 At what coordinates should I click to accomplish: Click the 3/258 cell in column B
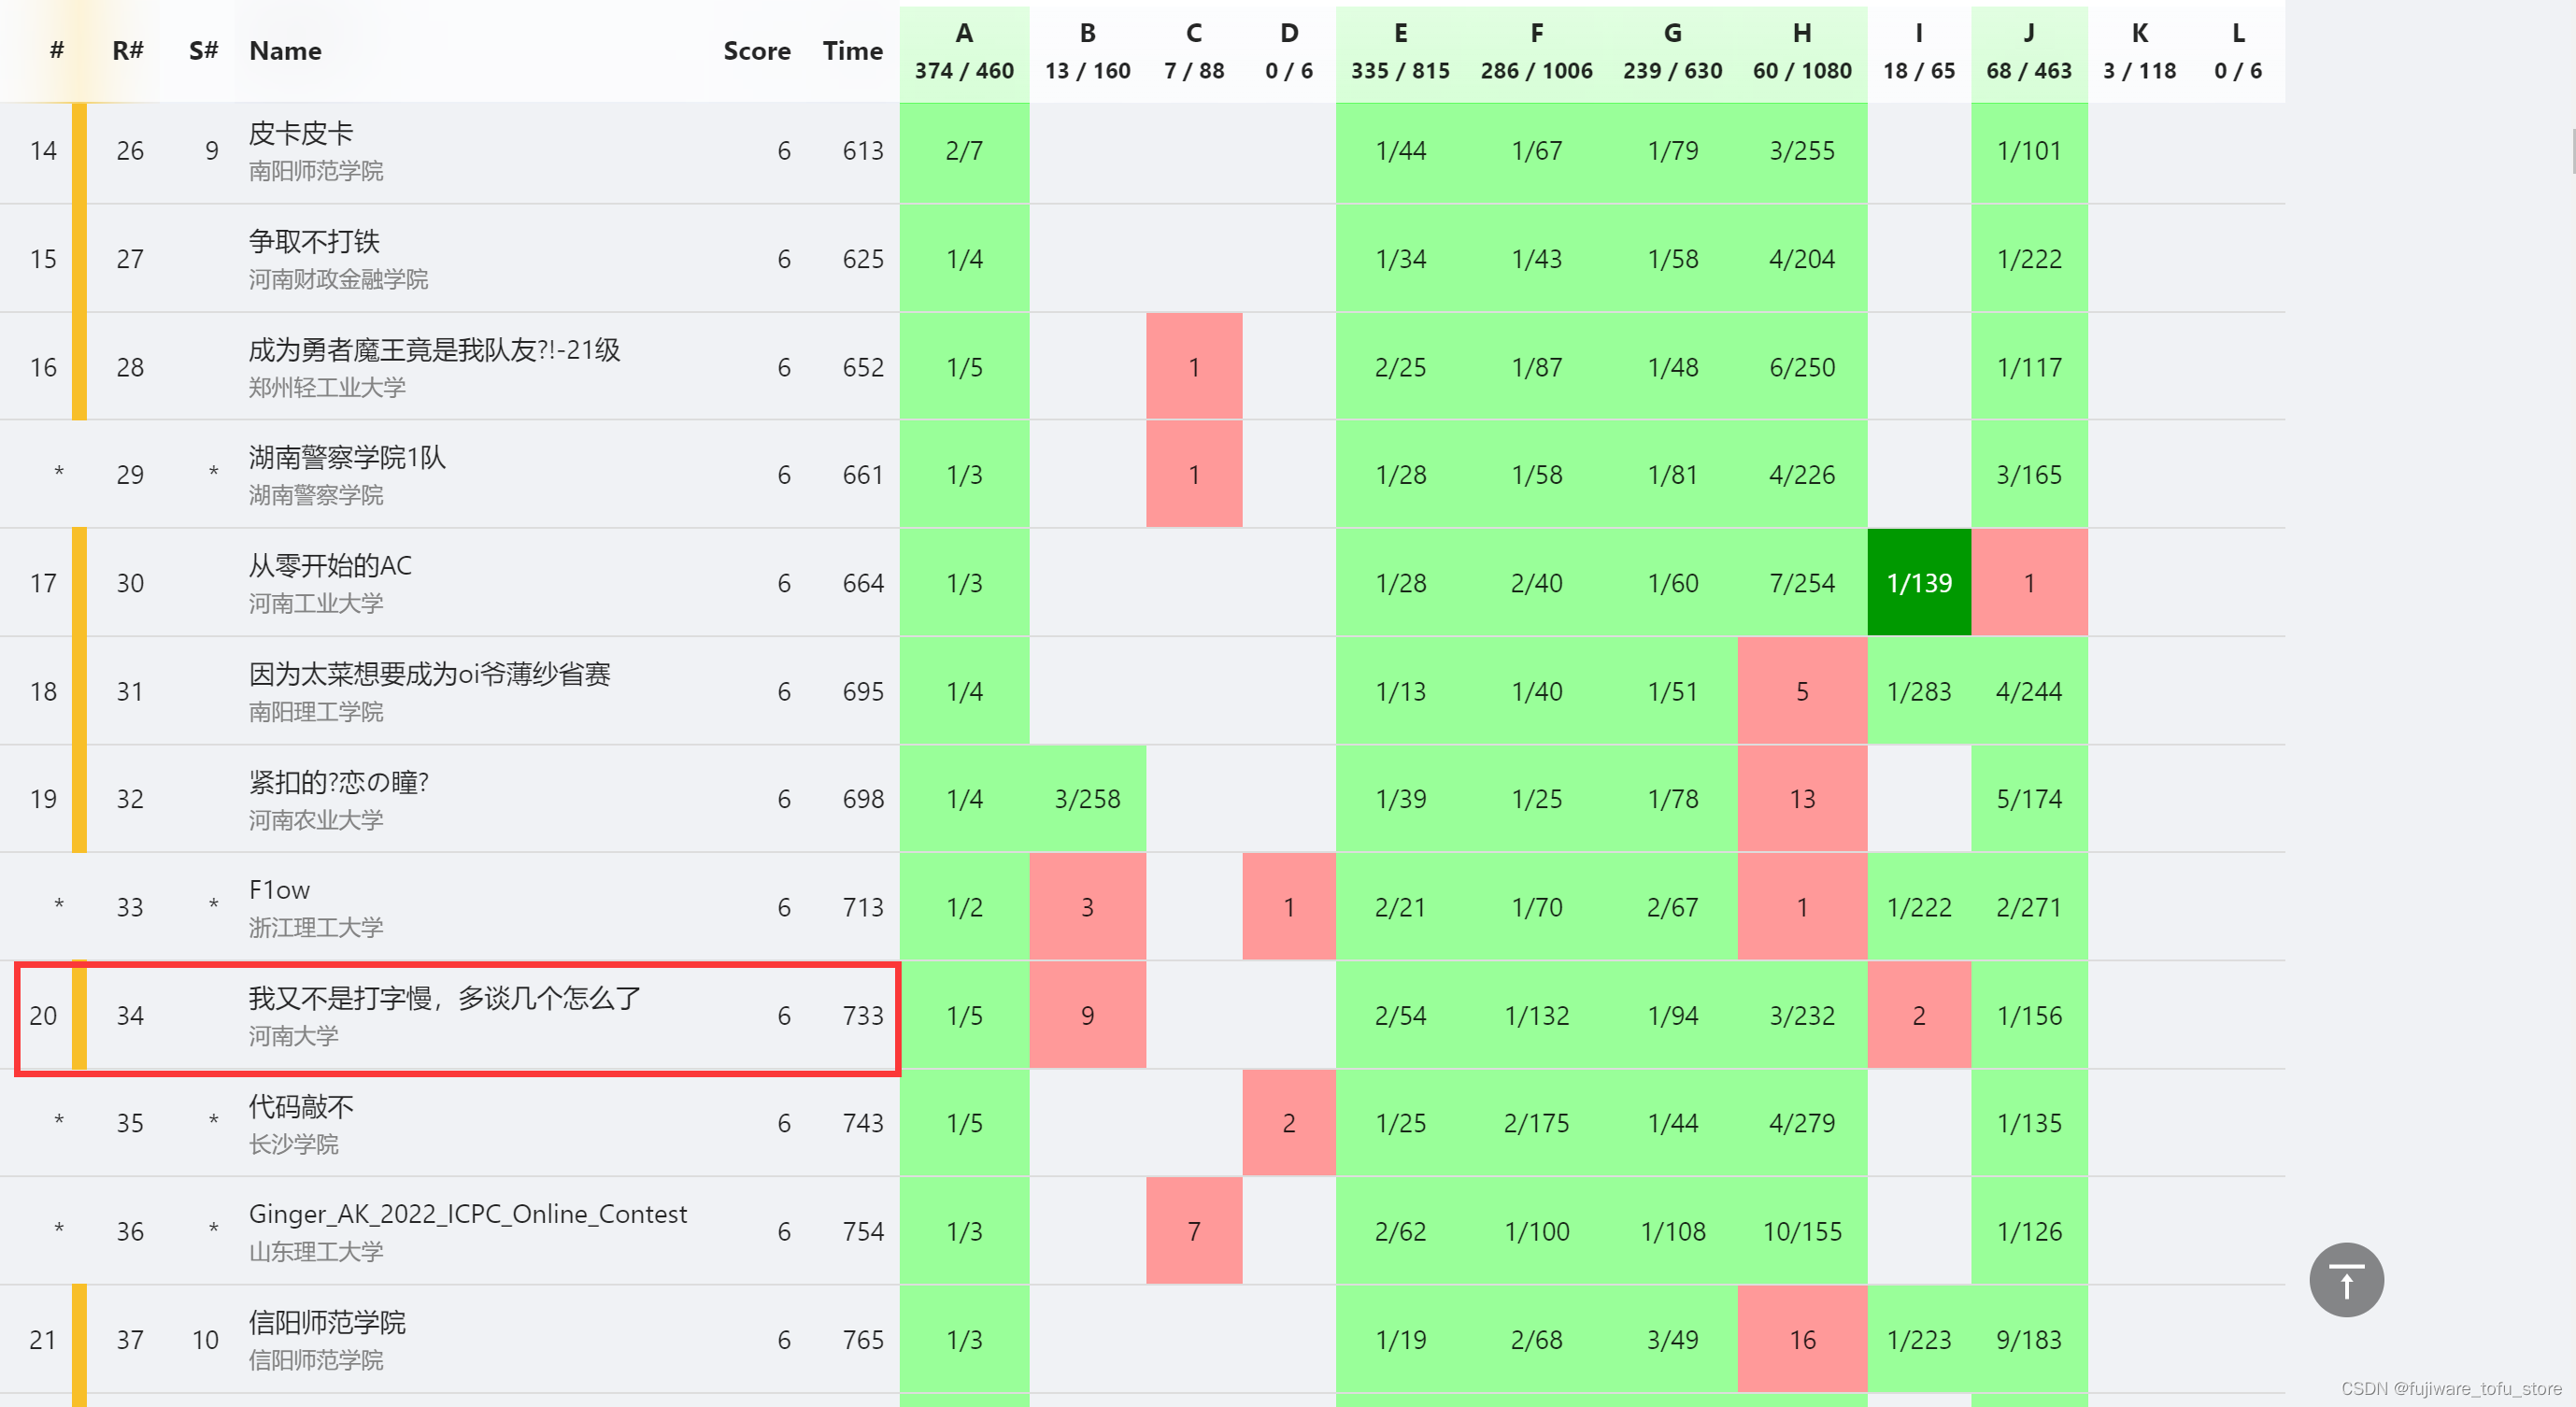1087,799
